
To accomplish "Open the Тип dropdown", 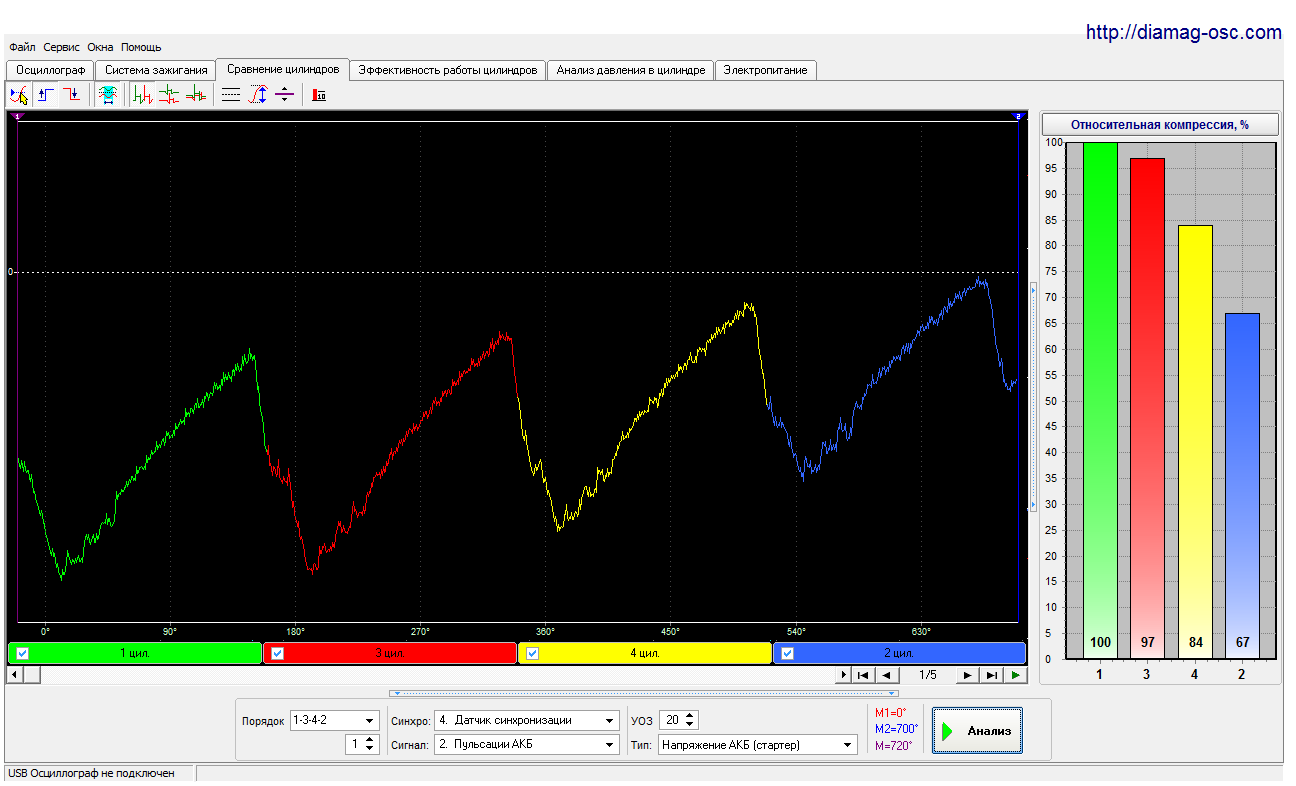I will click(x=849, y=744).
